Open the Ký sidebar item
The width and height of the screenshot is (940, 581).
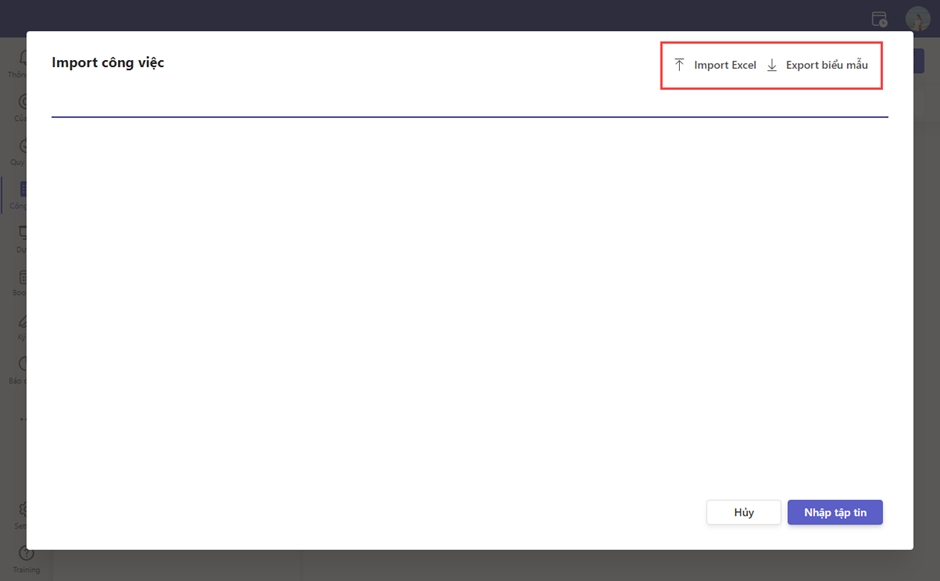(x=22, y=324)
